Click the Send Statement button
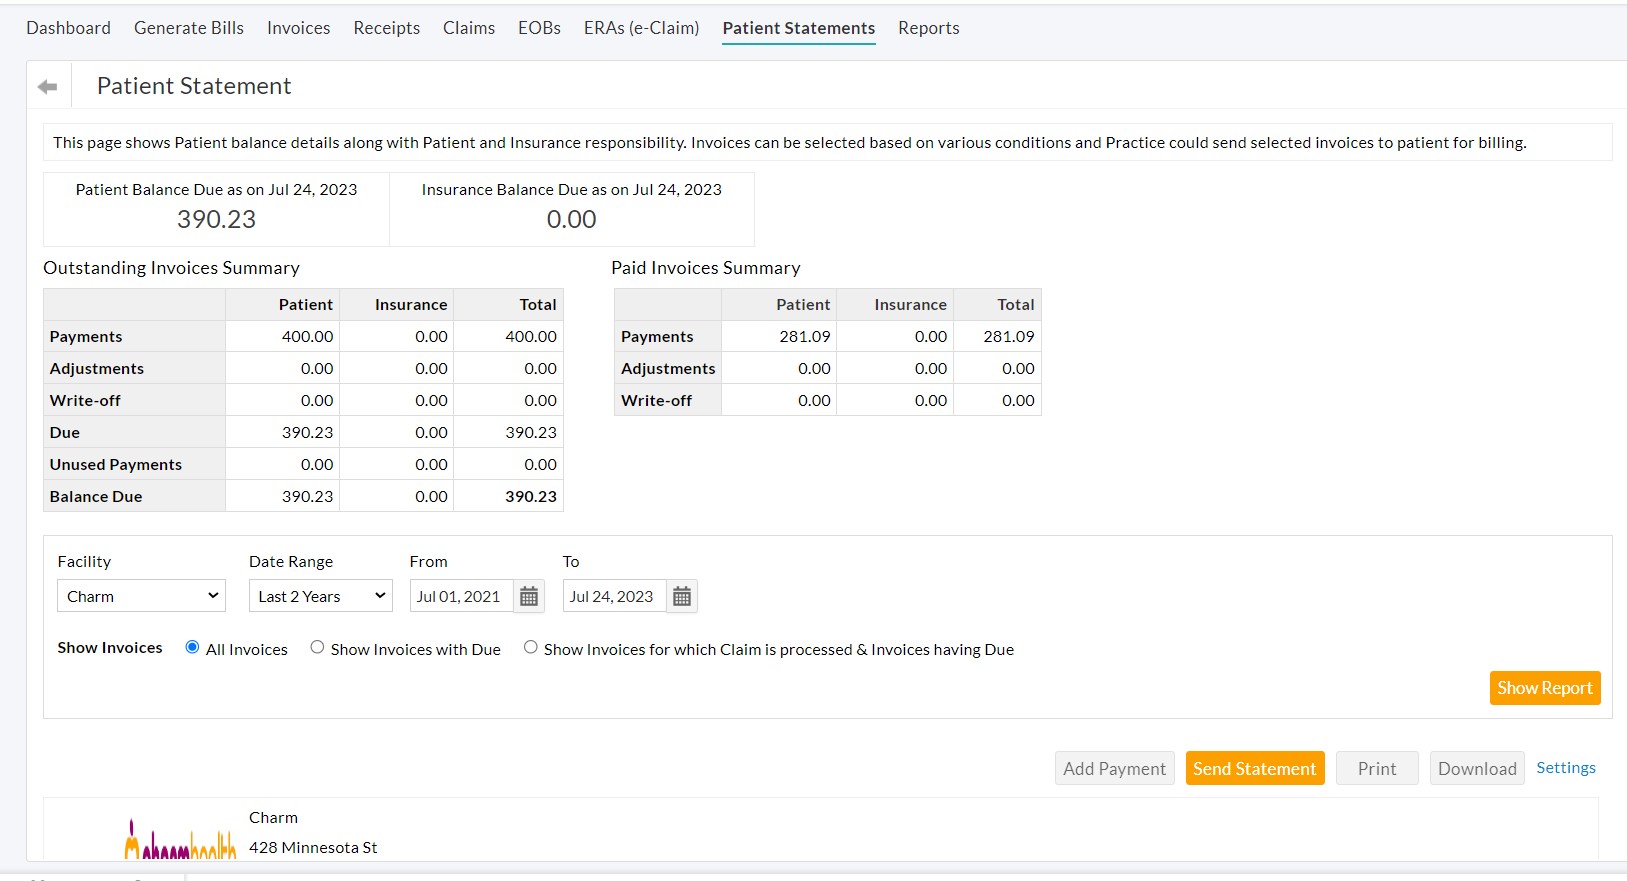The width and height of the screenshot is (1627, 881). (1254, 768)
